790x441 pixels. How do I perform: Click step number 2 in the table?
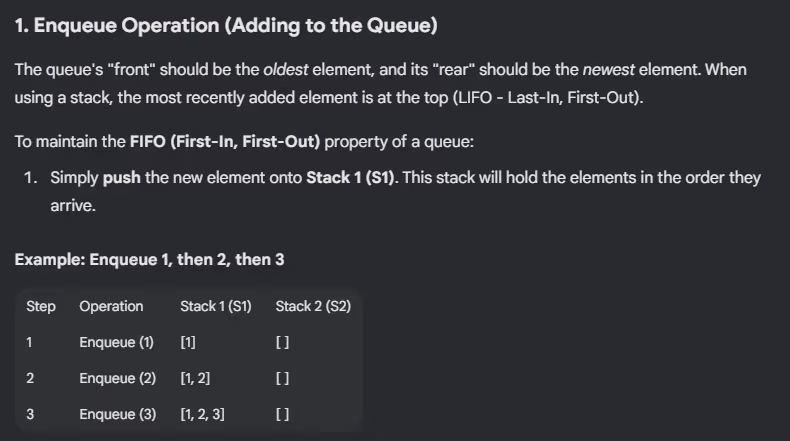tap(30, 378)
